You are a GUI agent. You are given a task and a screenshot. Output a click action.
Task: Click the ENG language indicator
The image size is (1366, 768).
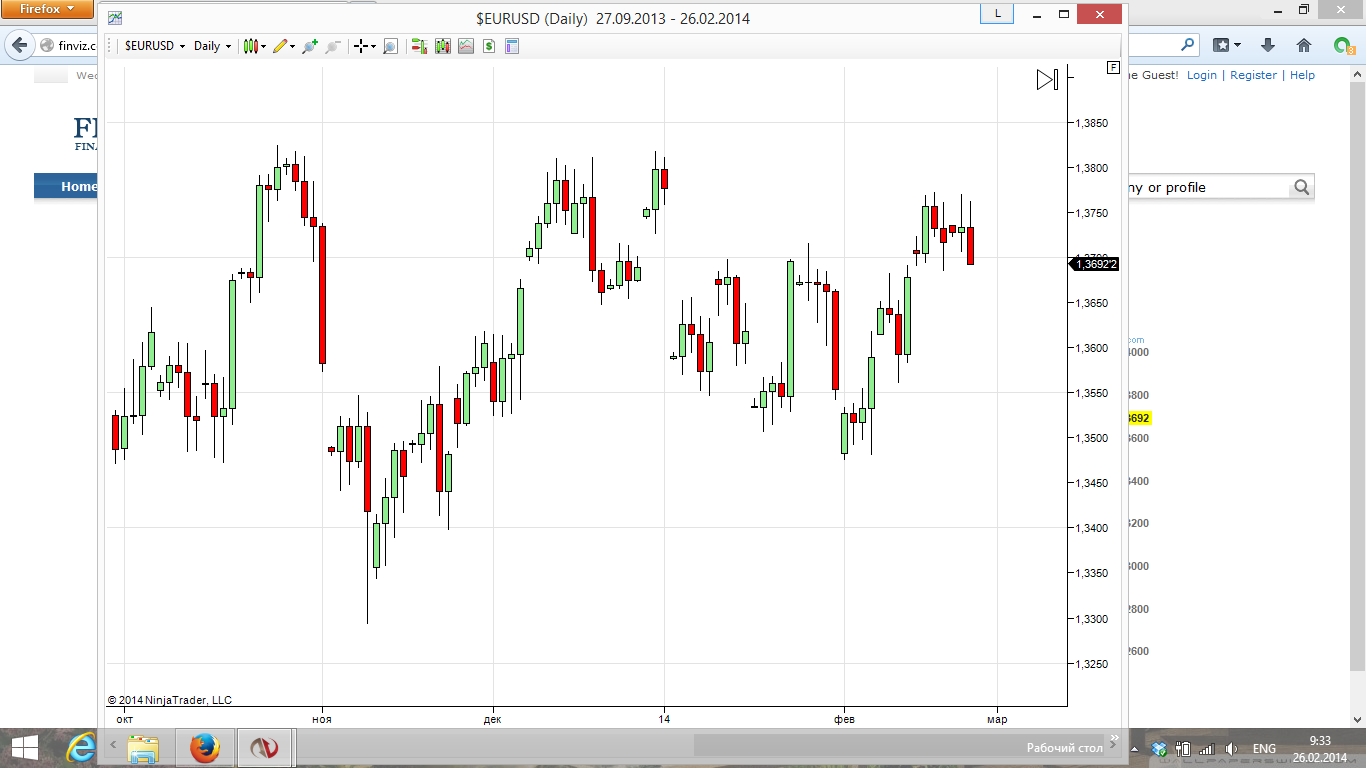point(1264,748)
